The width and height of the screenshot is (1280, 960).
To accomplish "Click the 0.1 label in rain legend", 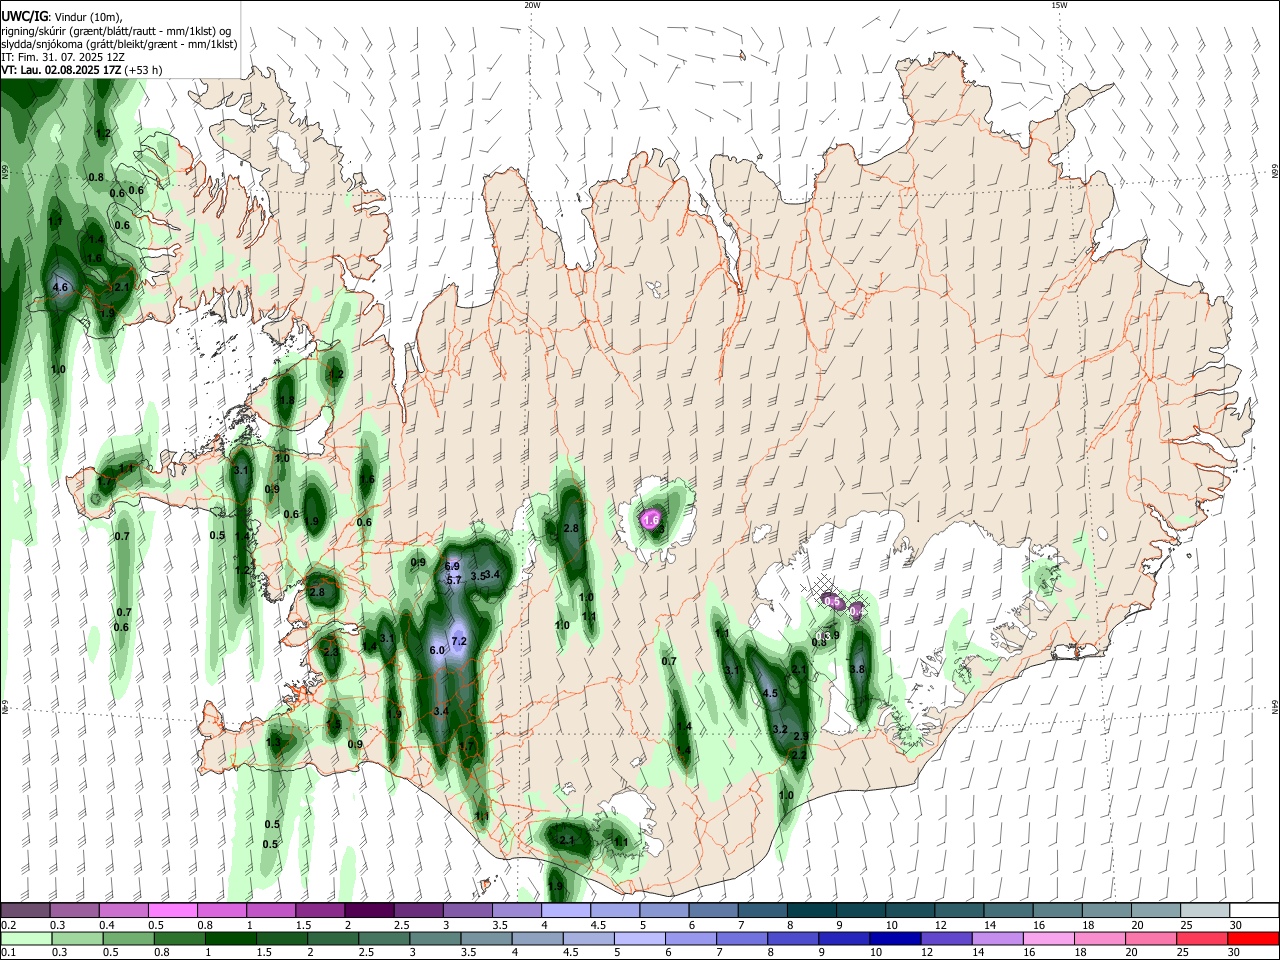I will (7, 952).
